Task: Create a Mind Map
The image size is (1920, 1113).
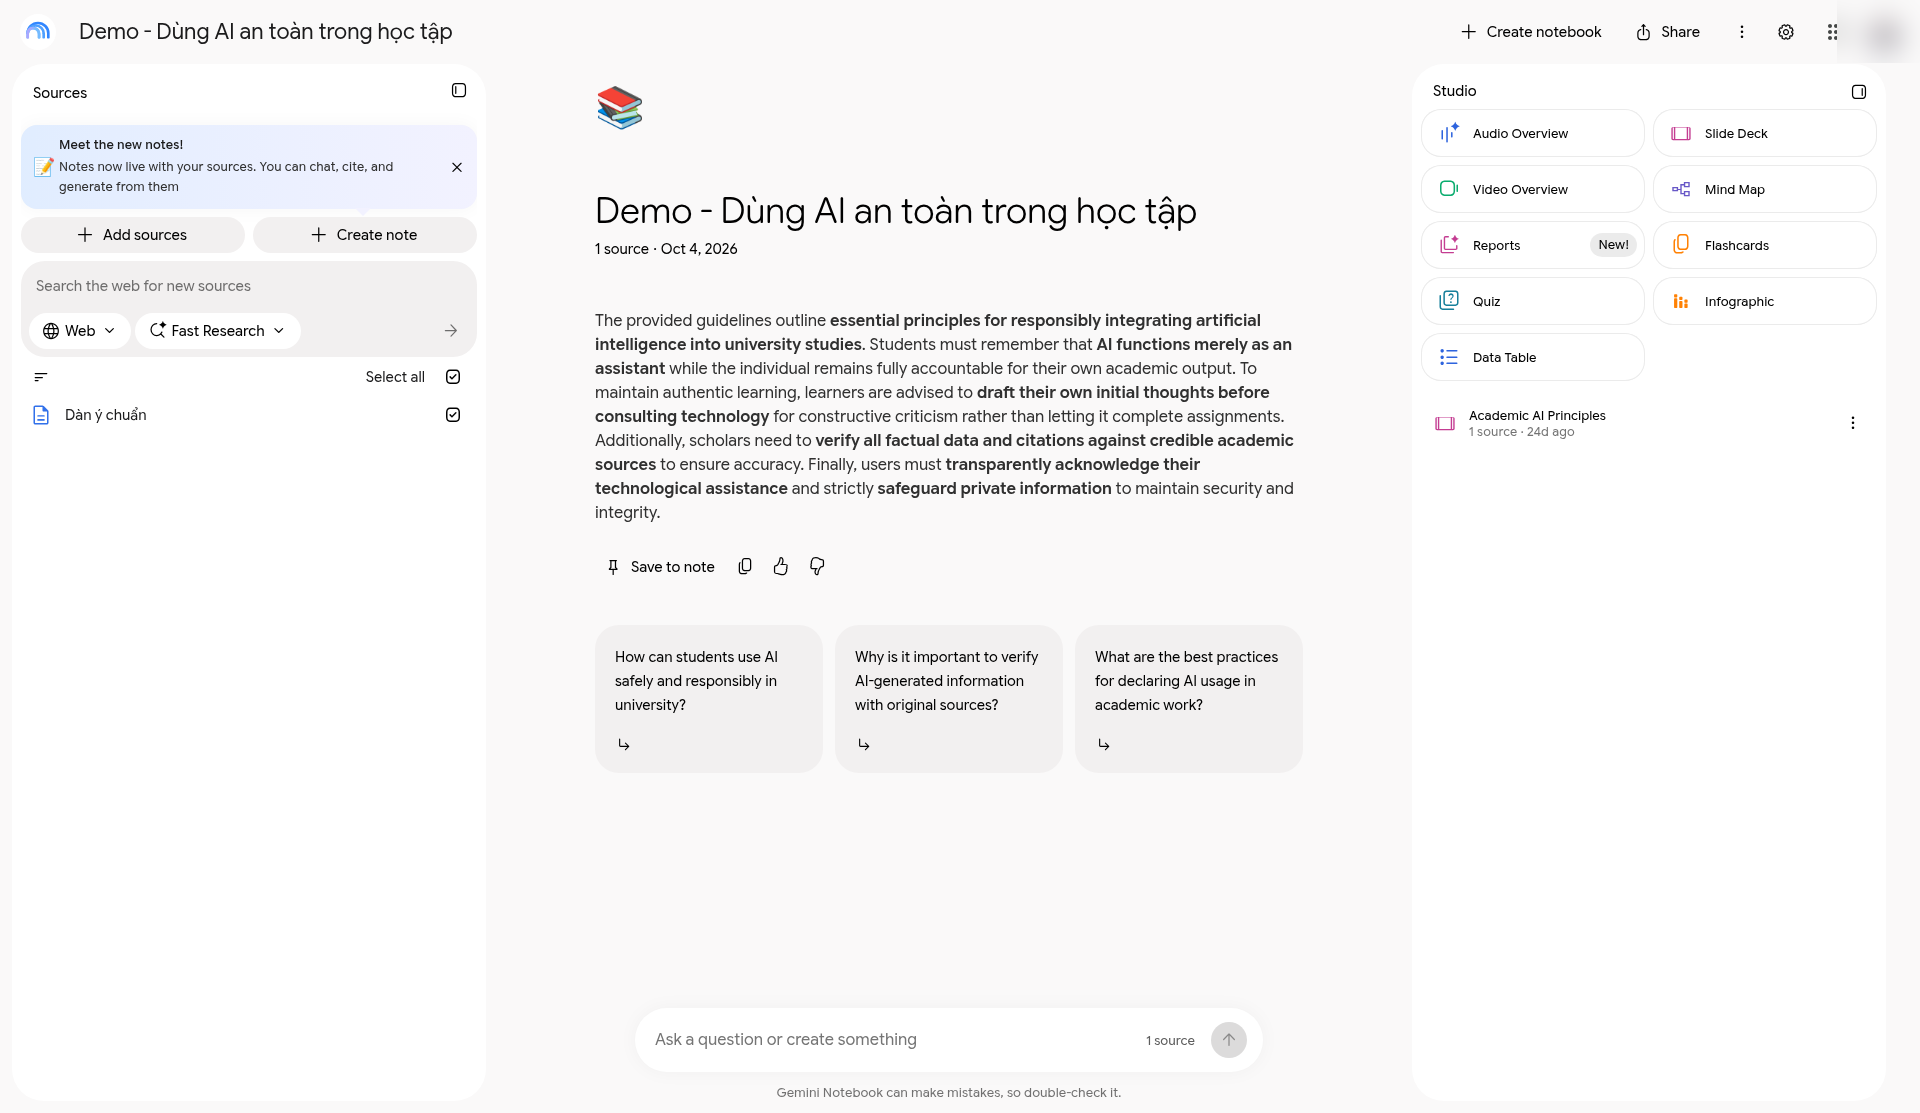Action: pos(1765,189)
